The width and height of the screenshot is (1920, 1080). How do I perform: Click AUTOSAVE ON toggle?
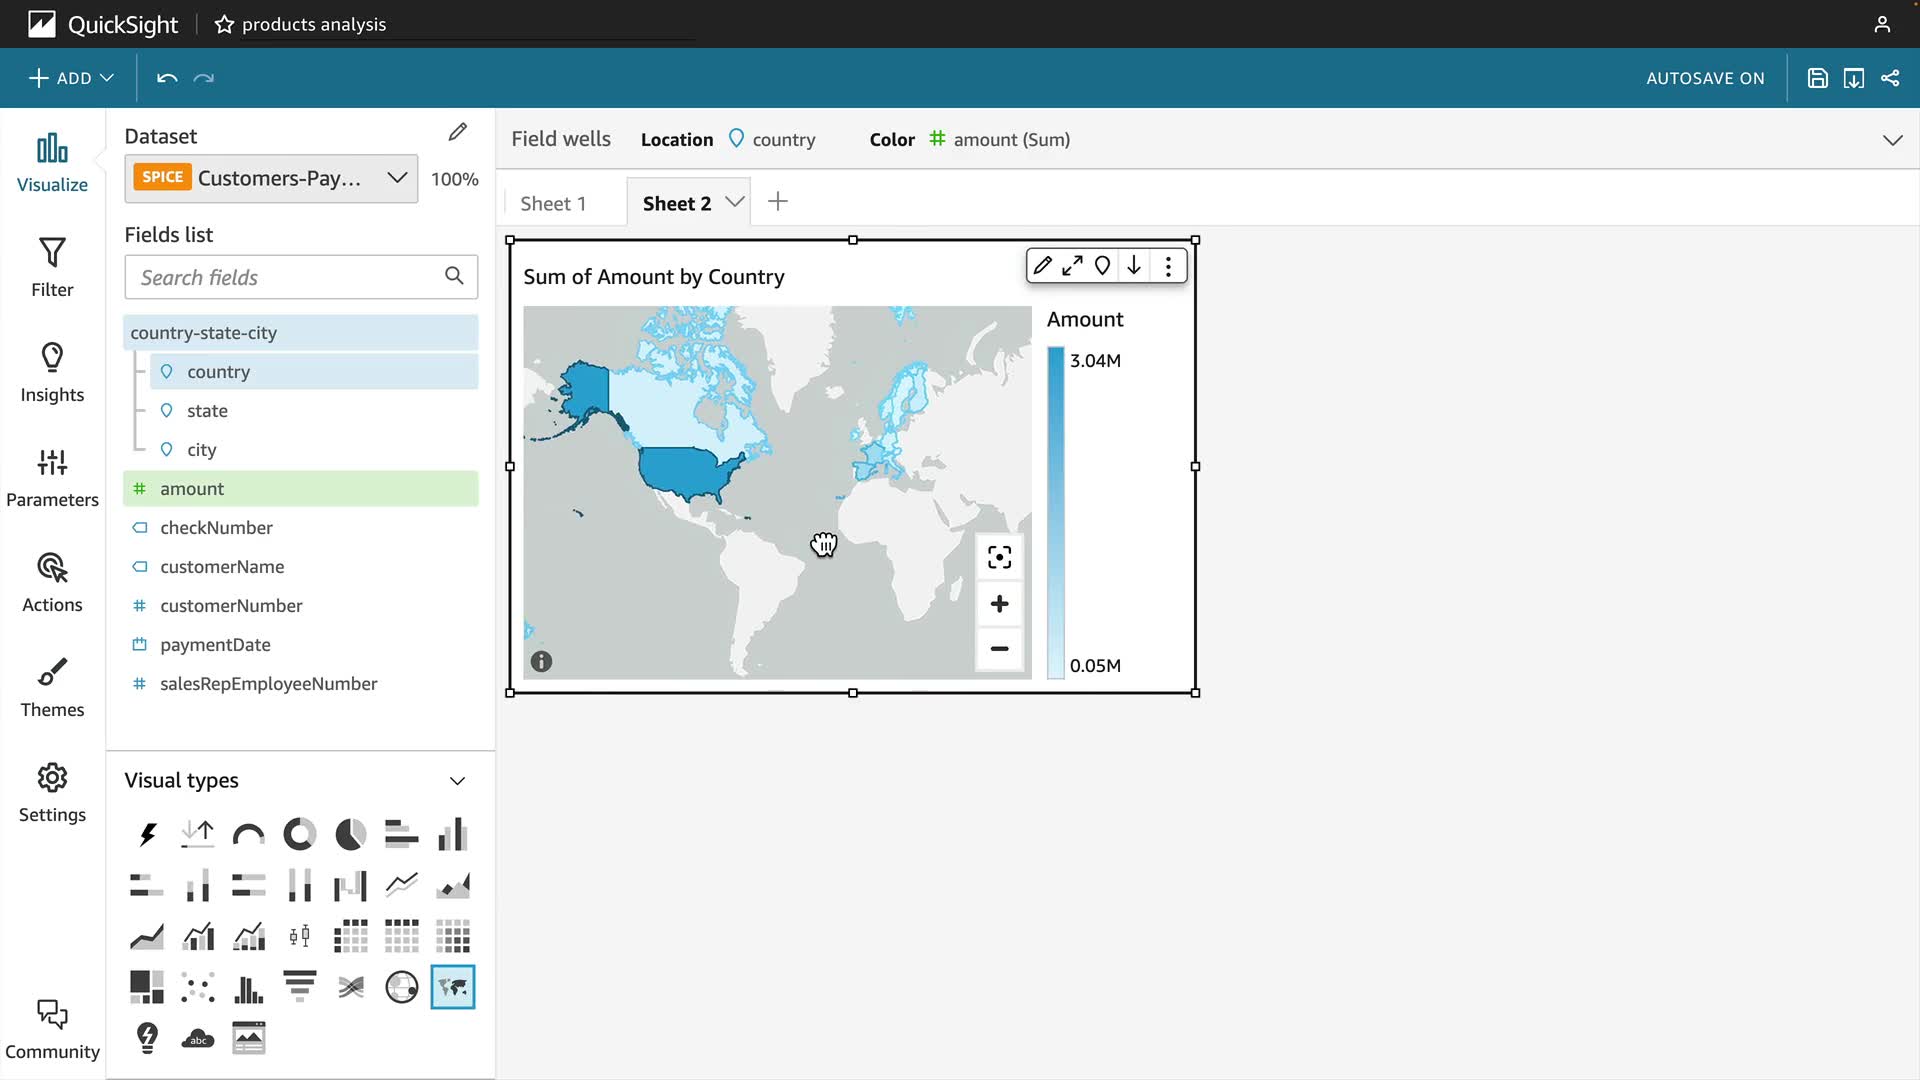[x=1705, y=78]
